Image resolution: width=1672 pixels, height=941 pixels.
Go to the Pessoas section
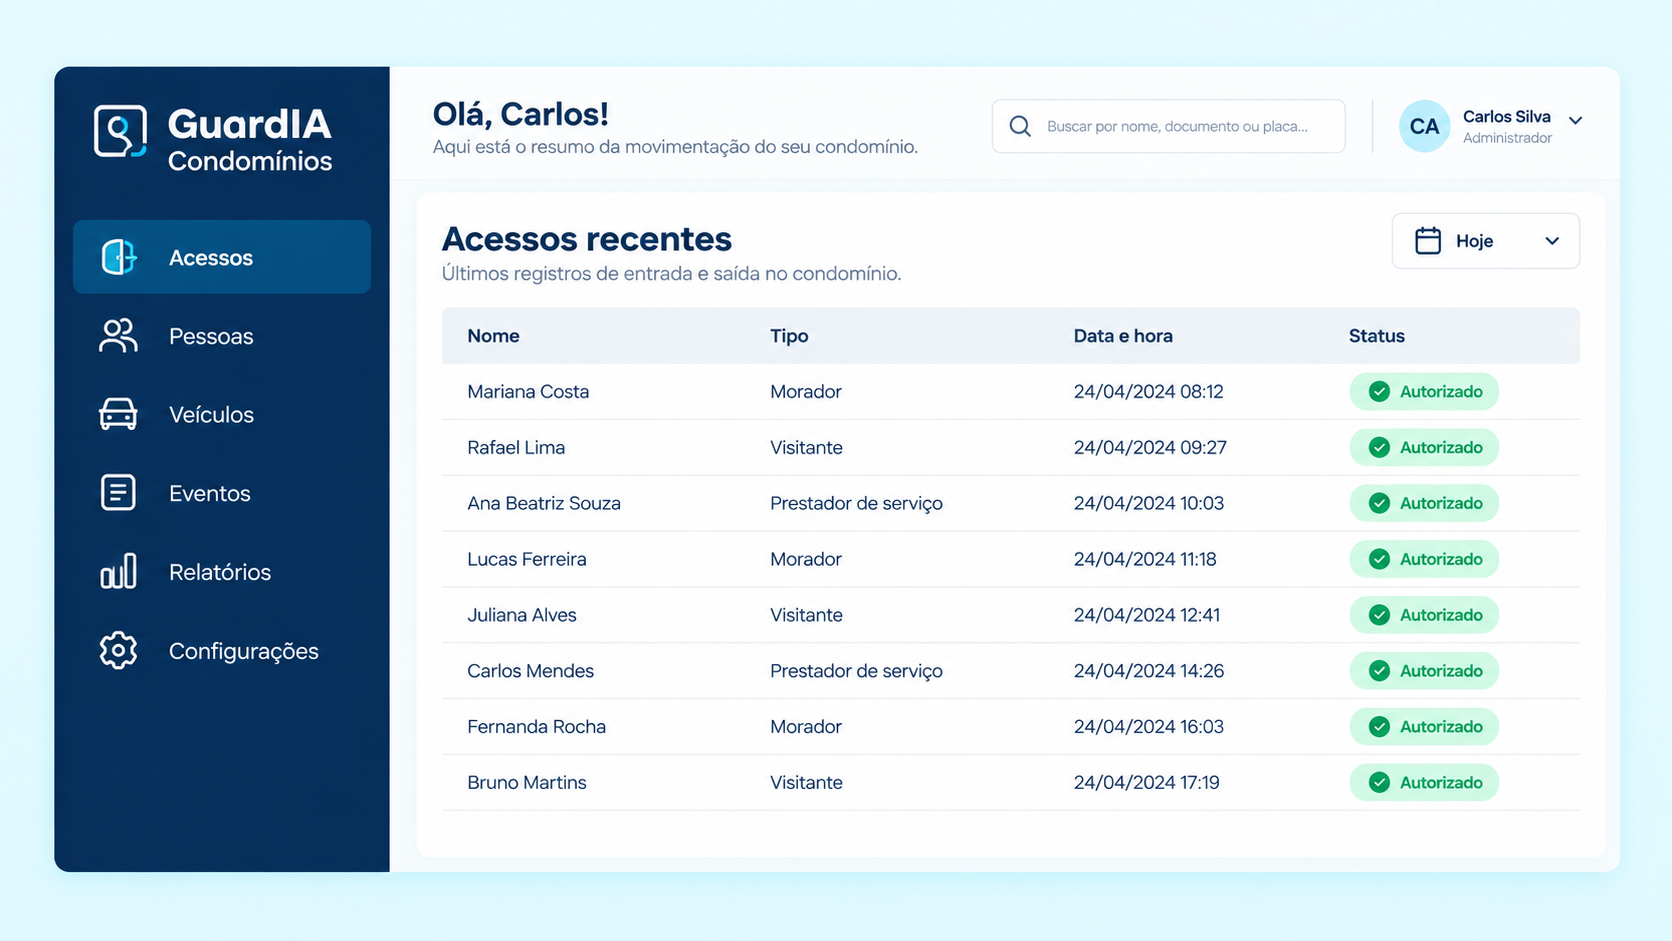coord(222,336)
